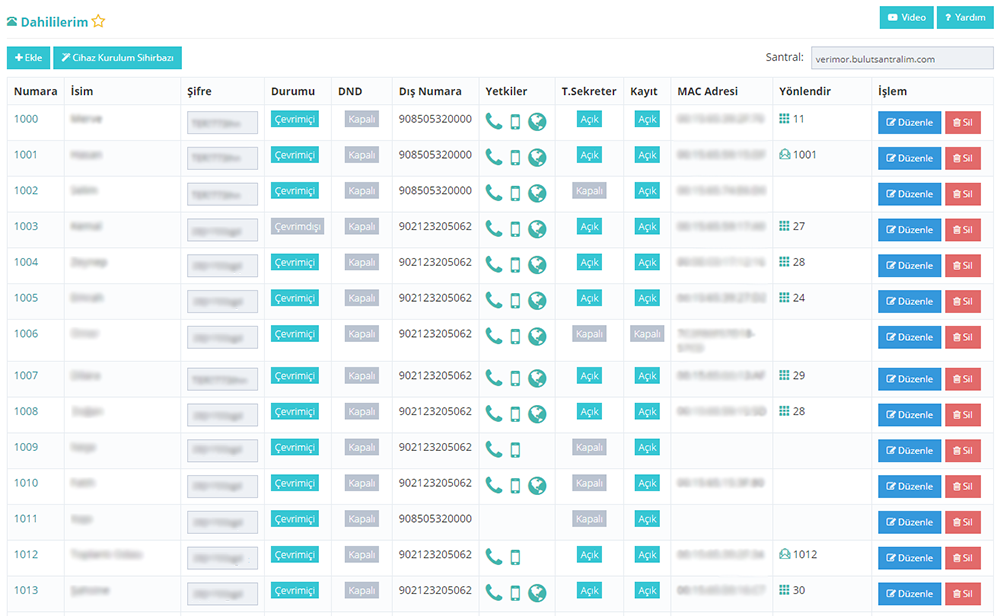Click the voicemail icon beside forward 1001
1000x616 pixels.
click(x=784, y=155)
